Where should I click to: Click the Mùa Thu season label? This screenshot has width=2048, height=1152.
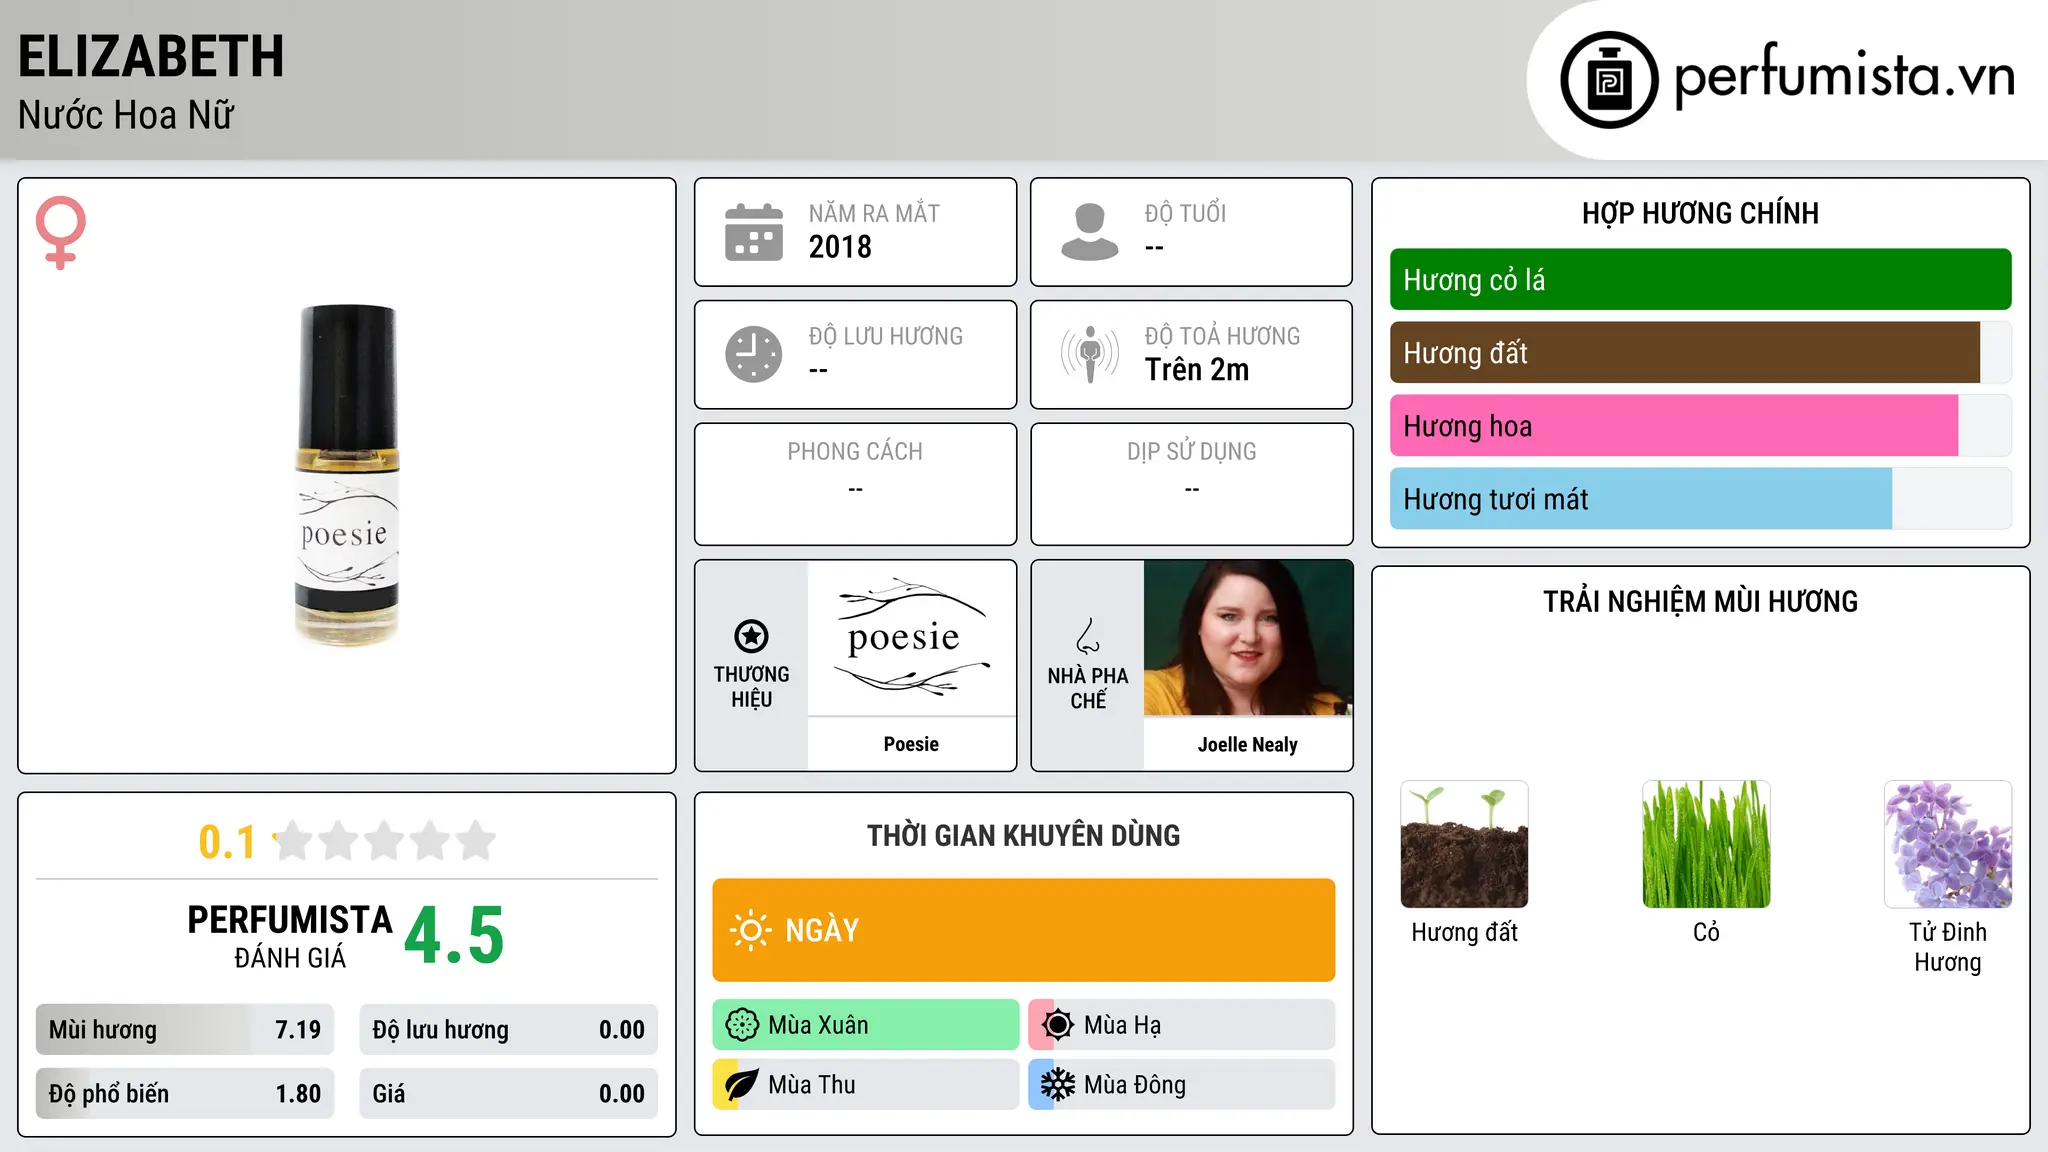812,1085
